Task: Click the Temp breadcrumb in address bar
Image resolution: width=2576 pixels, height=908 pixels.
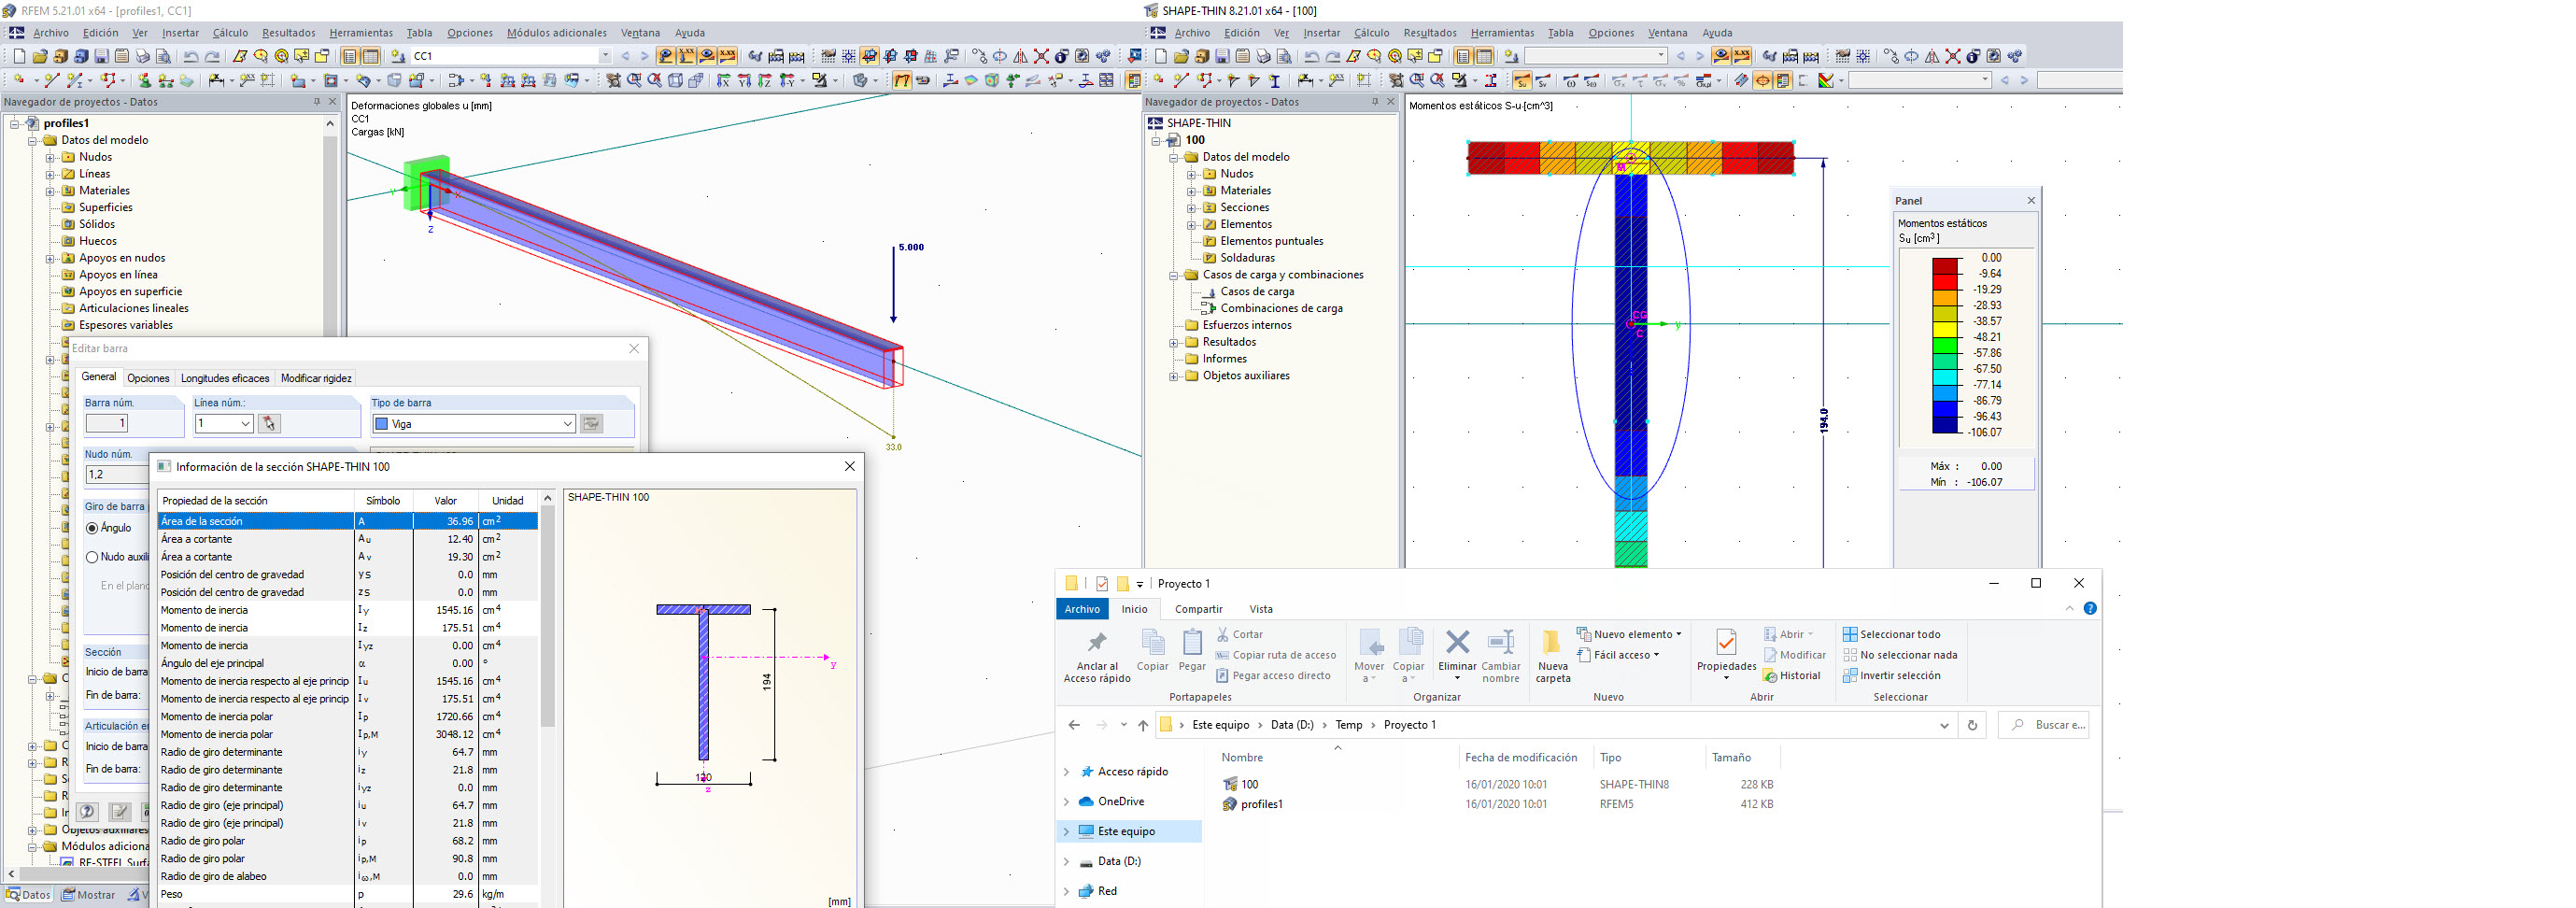Action: pos(1348,725)
